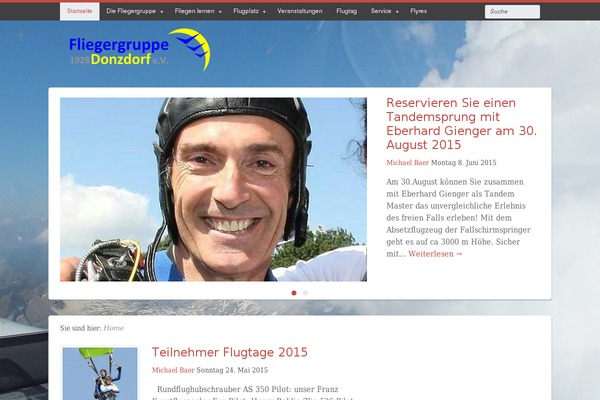The width and height of the screenshot is (600, 400).
Task: Open the Flugtag menu item
Action: click(347, 11)
